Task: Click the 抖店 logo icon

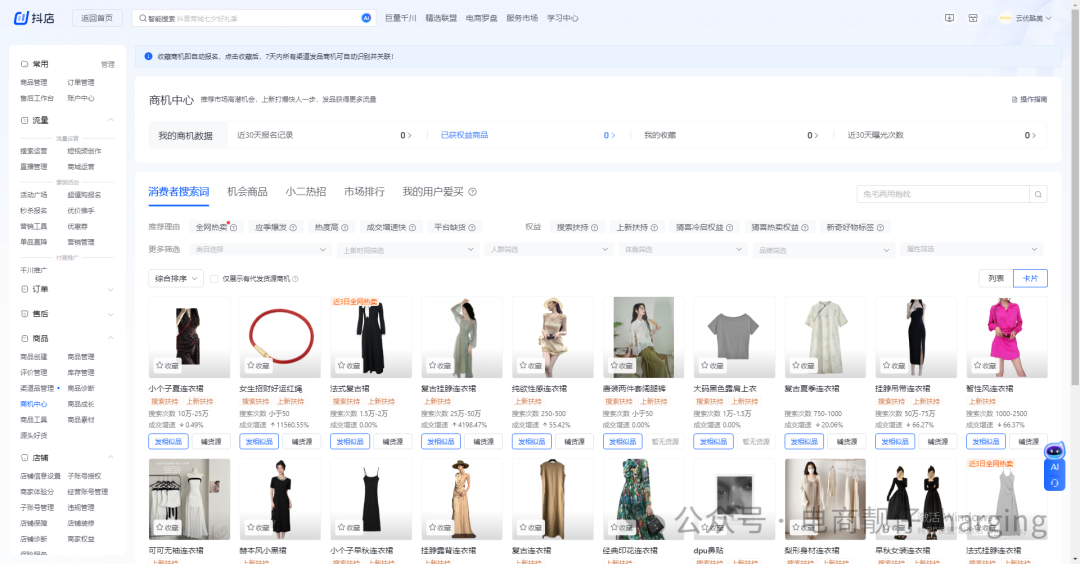Action: point(21,18)
